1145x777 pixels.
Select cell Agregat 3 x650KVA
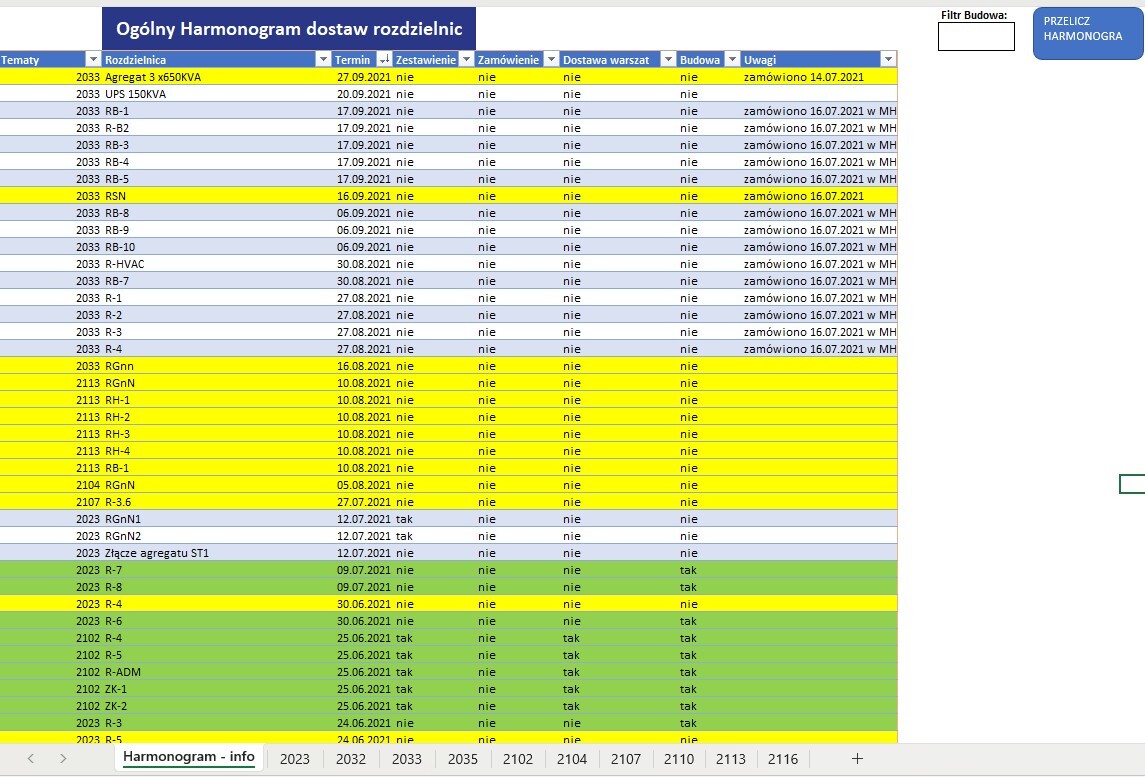217,77
